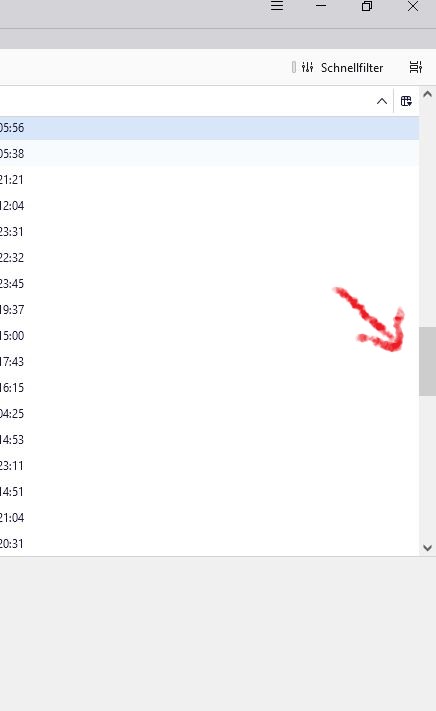This screenshot has height=711, width=436.
Task: Close the application window
Action: (x=413, y=6)
